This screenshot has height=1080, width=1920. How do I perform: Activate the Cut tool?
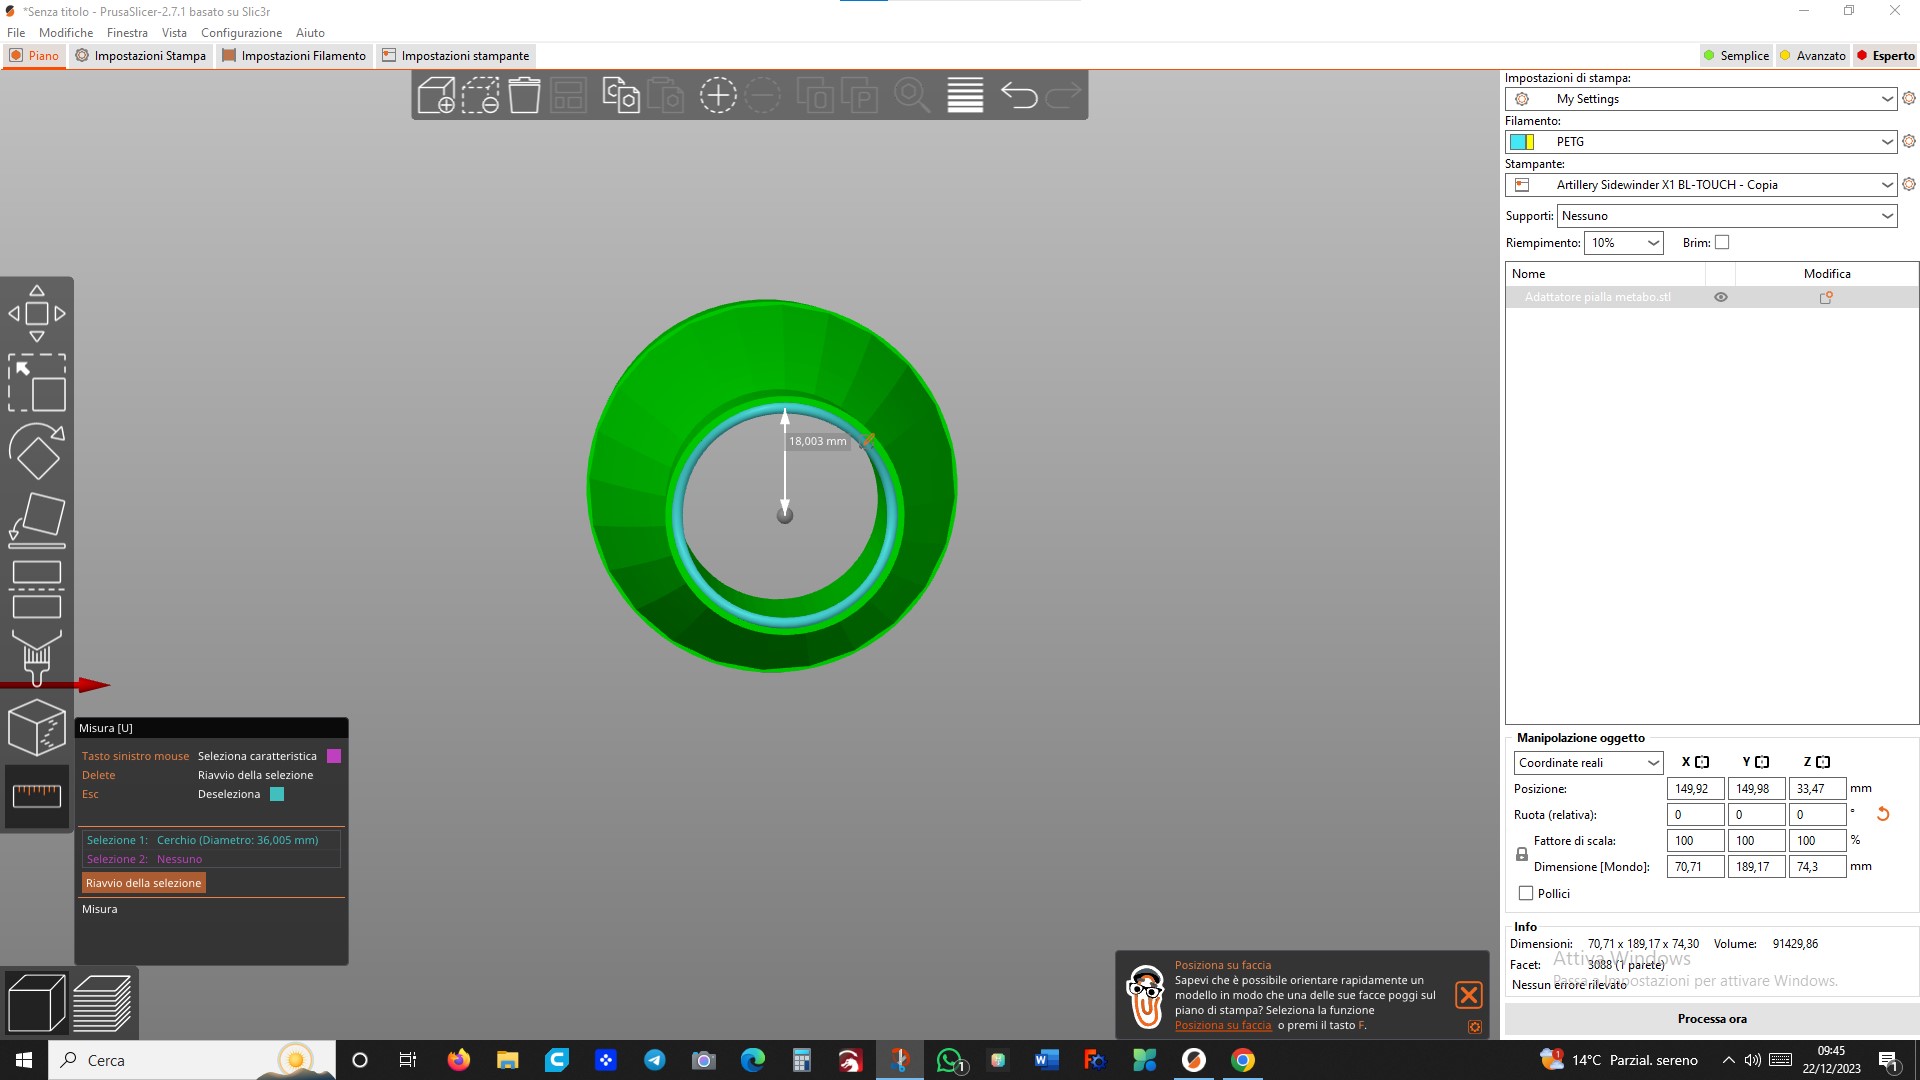click(37, 589)
